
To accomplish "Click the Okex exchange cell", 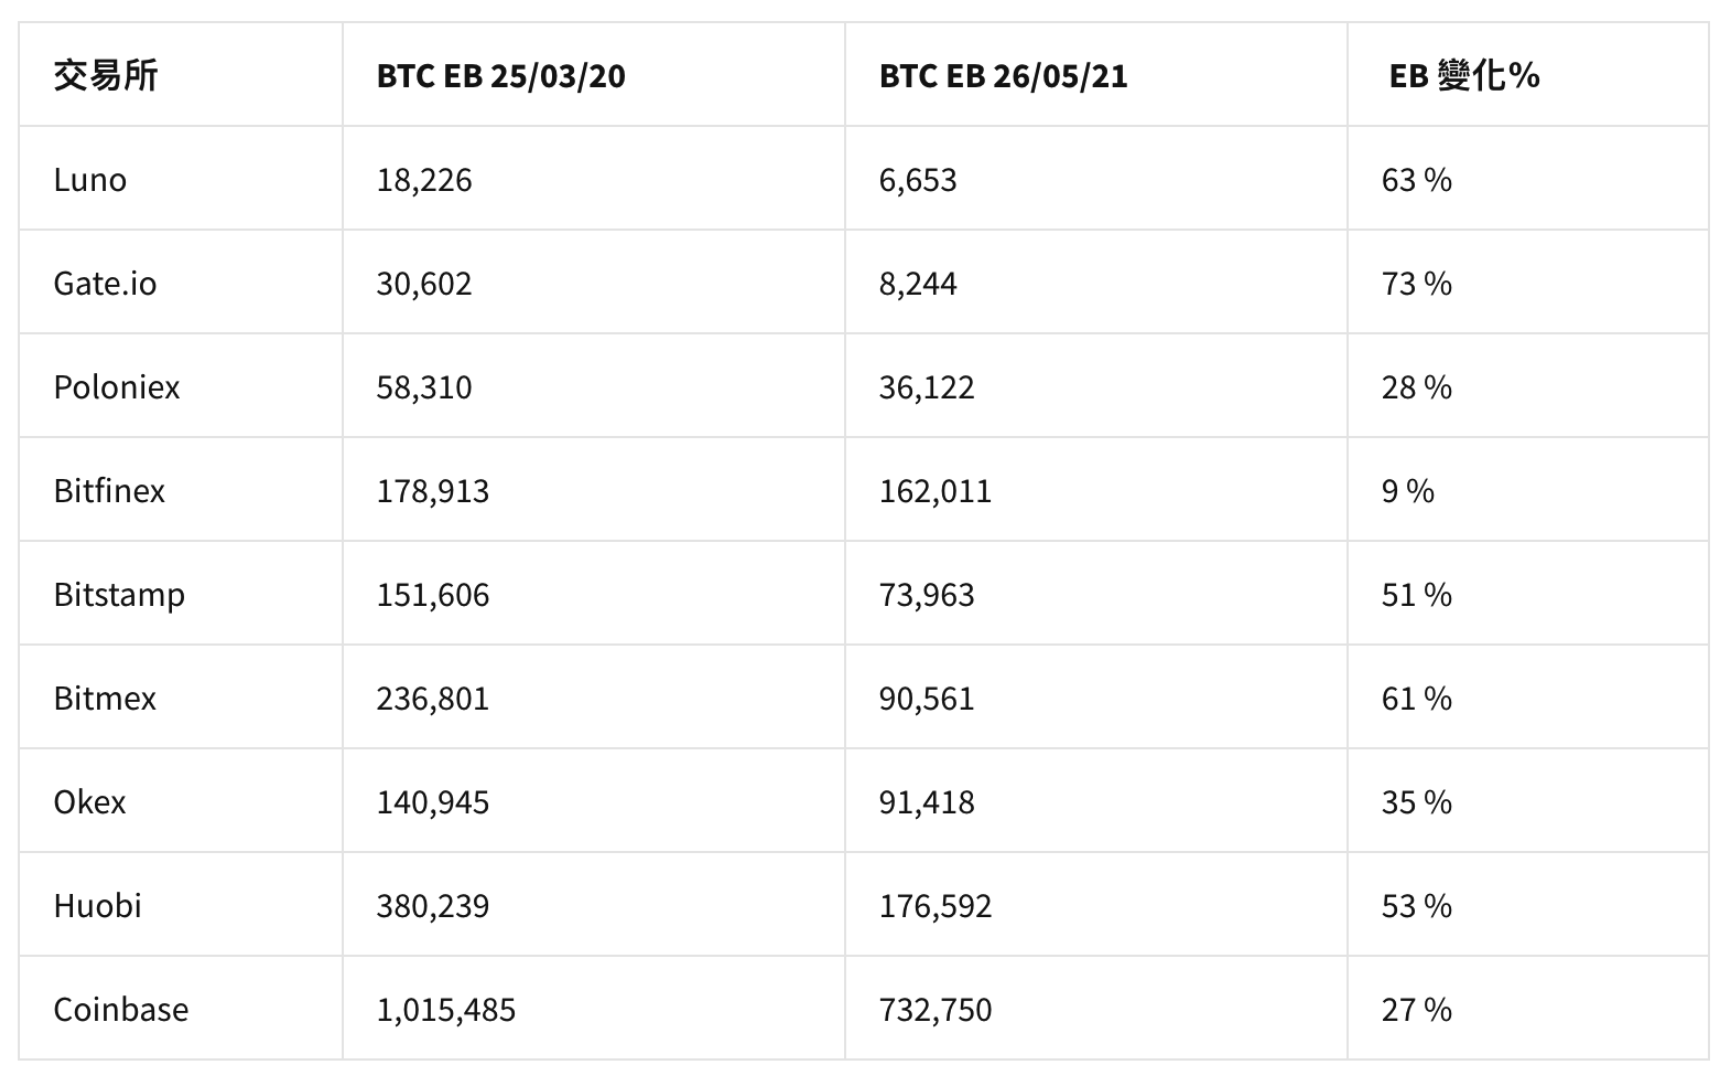I will (x=90, y=802).
